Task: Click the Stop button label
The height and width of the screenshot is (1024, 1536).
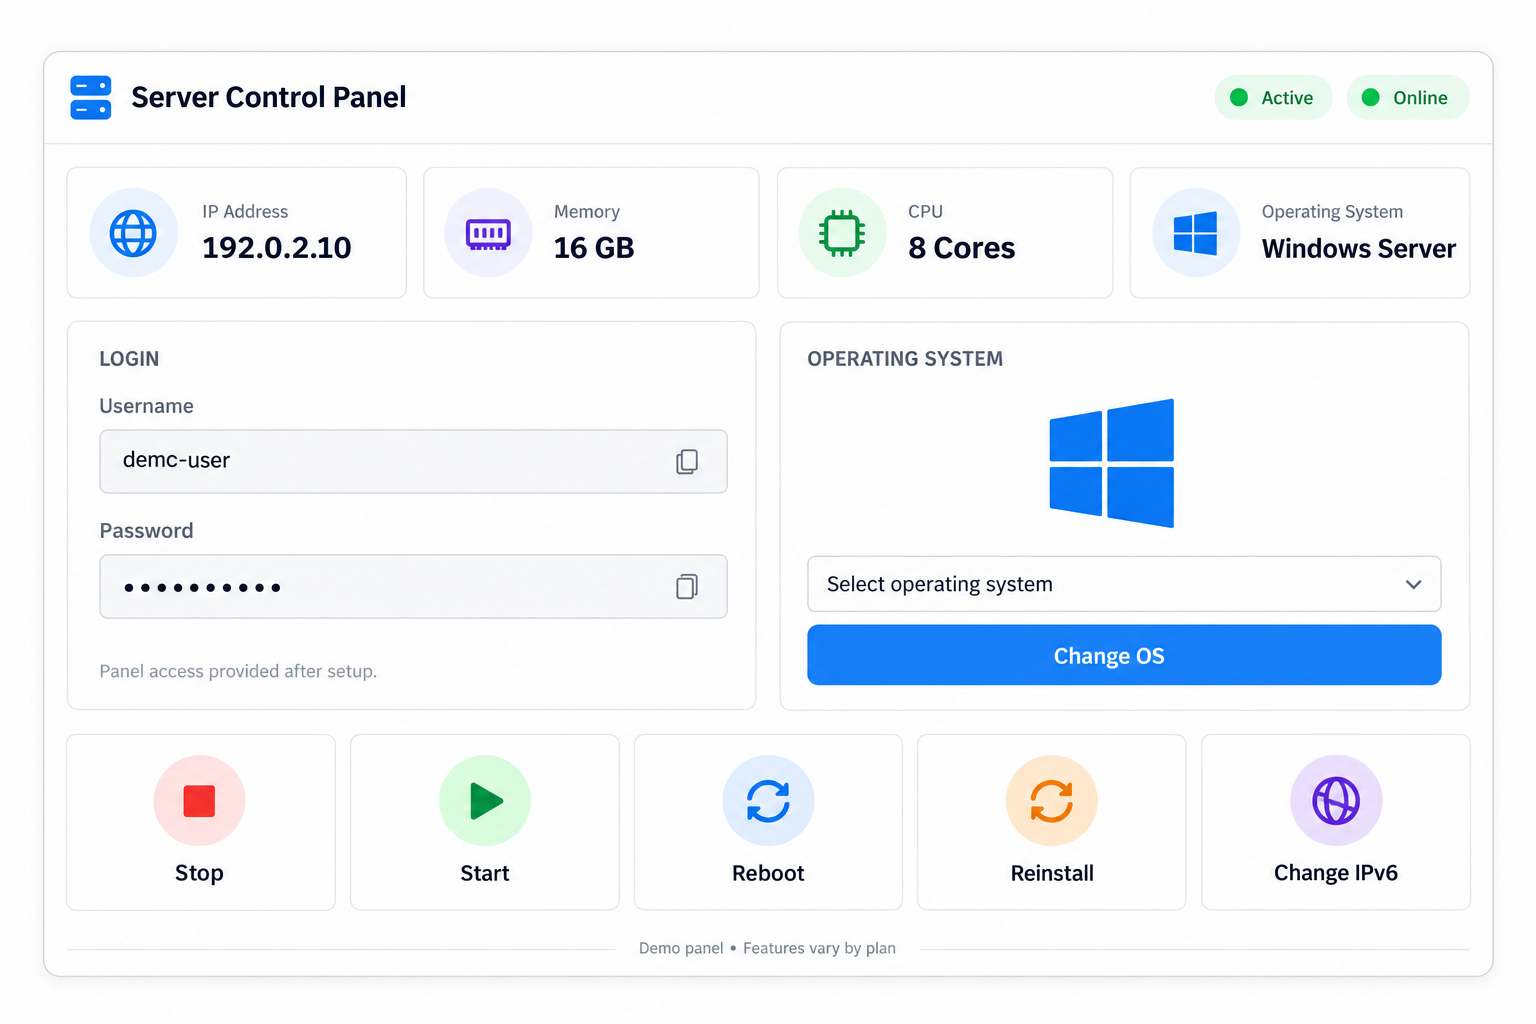Action: pyautogui.click(x=199, y=873)
